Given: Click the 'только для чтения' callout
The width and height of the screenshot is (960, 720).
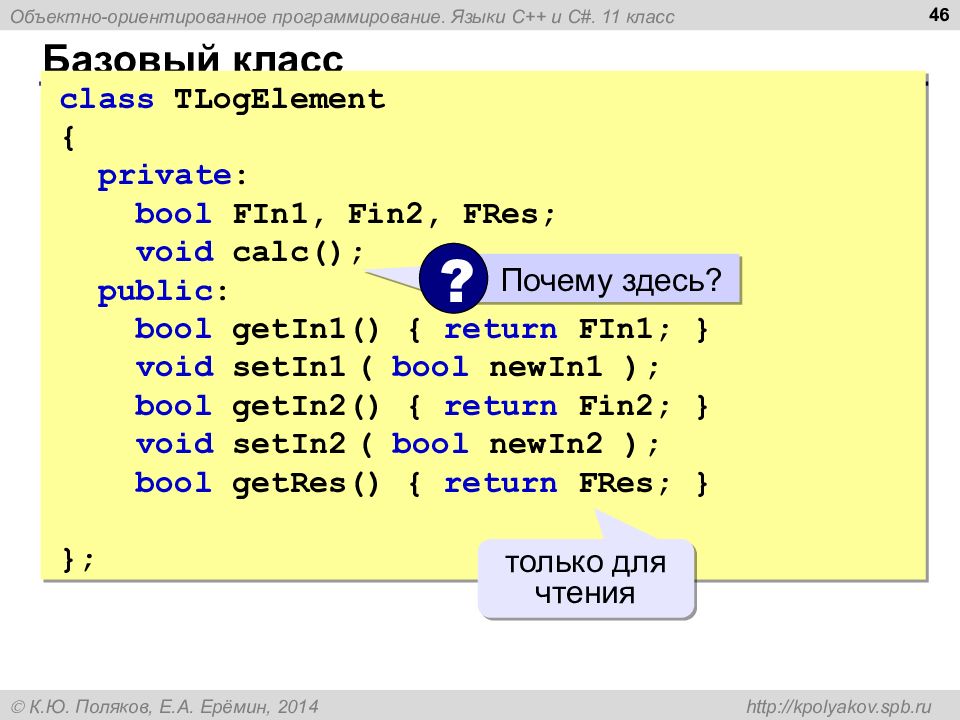Looking at the screenshot, I should pos(586,578).
